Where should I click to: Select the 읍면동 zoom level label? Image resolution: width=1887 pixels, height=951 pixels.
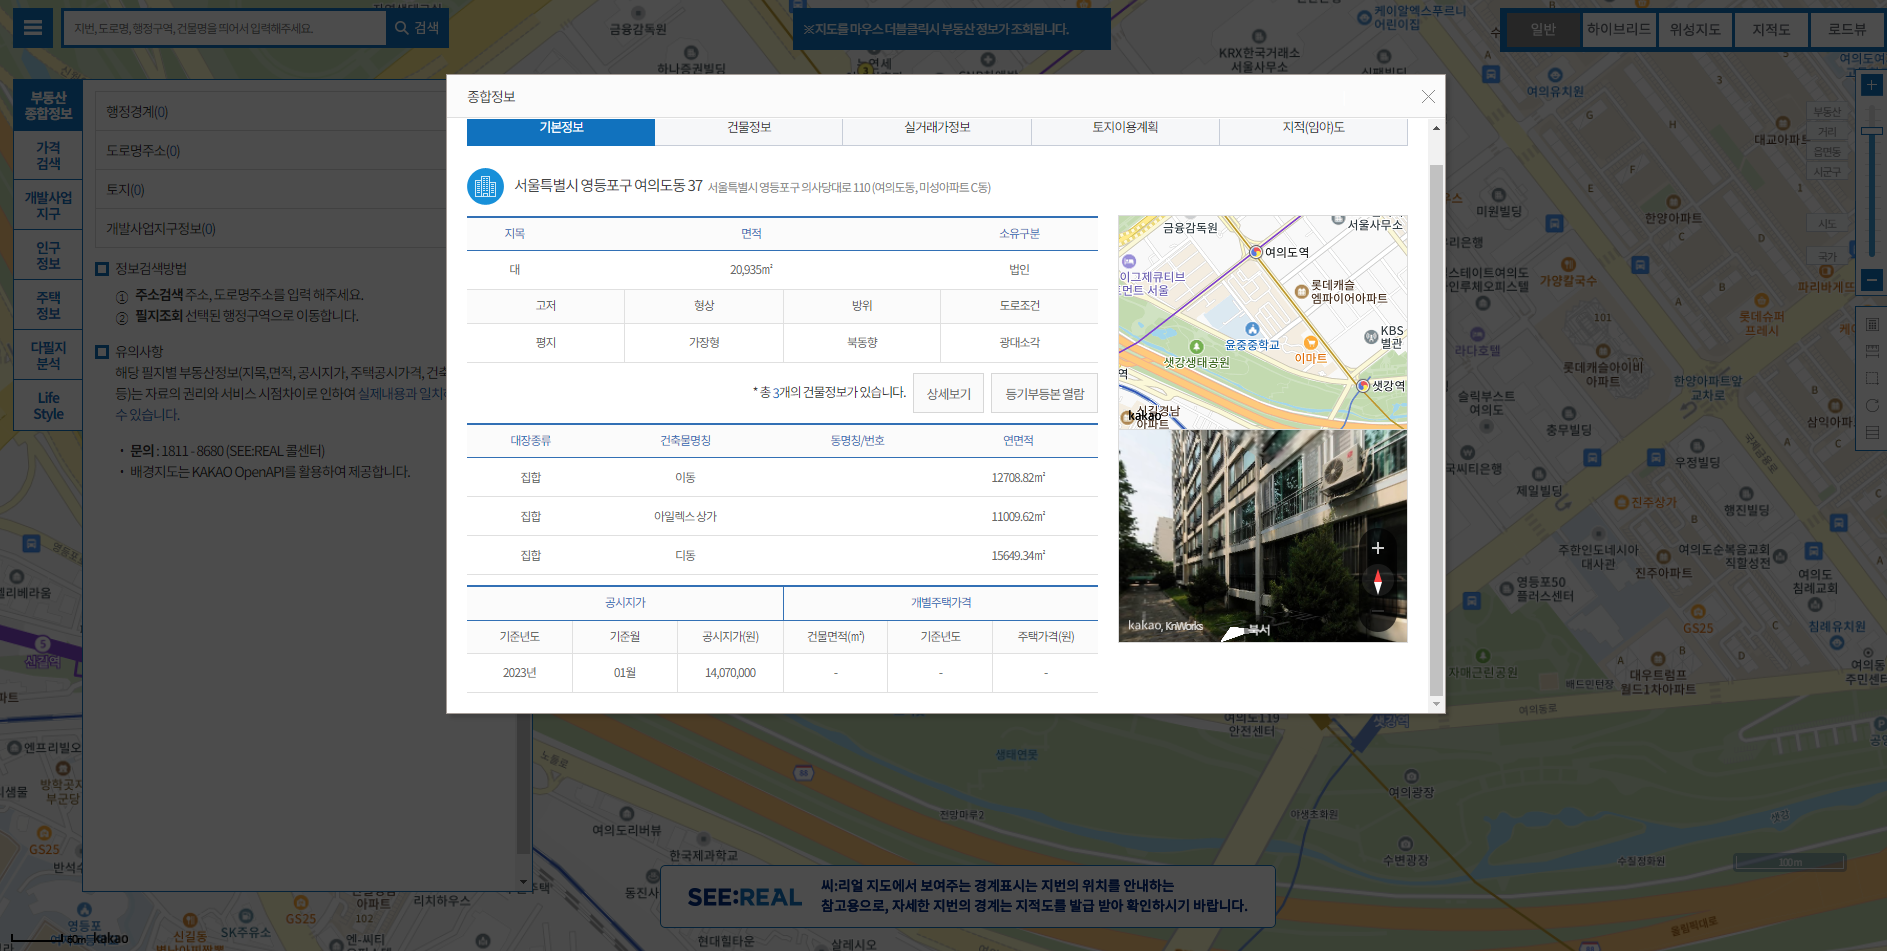[x=1827, y=152]
